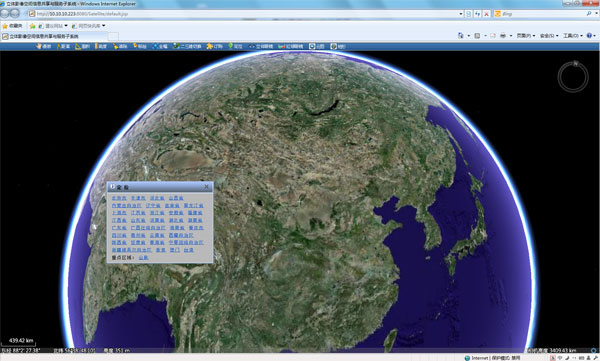Open the 安全(S) safety menu
The image size is (600, 361).
[x=549, y=36]
